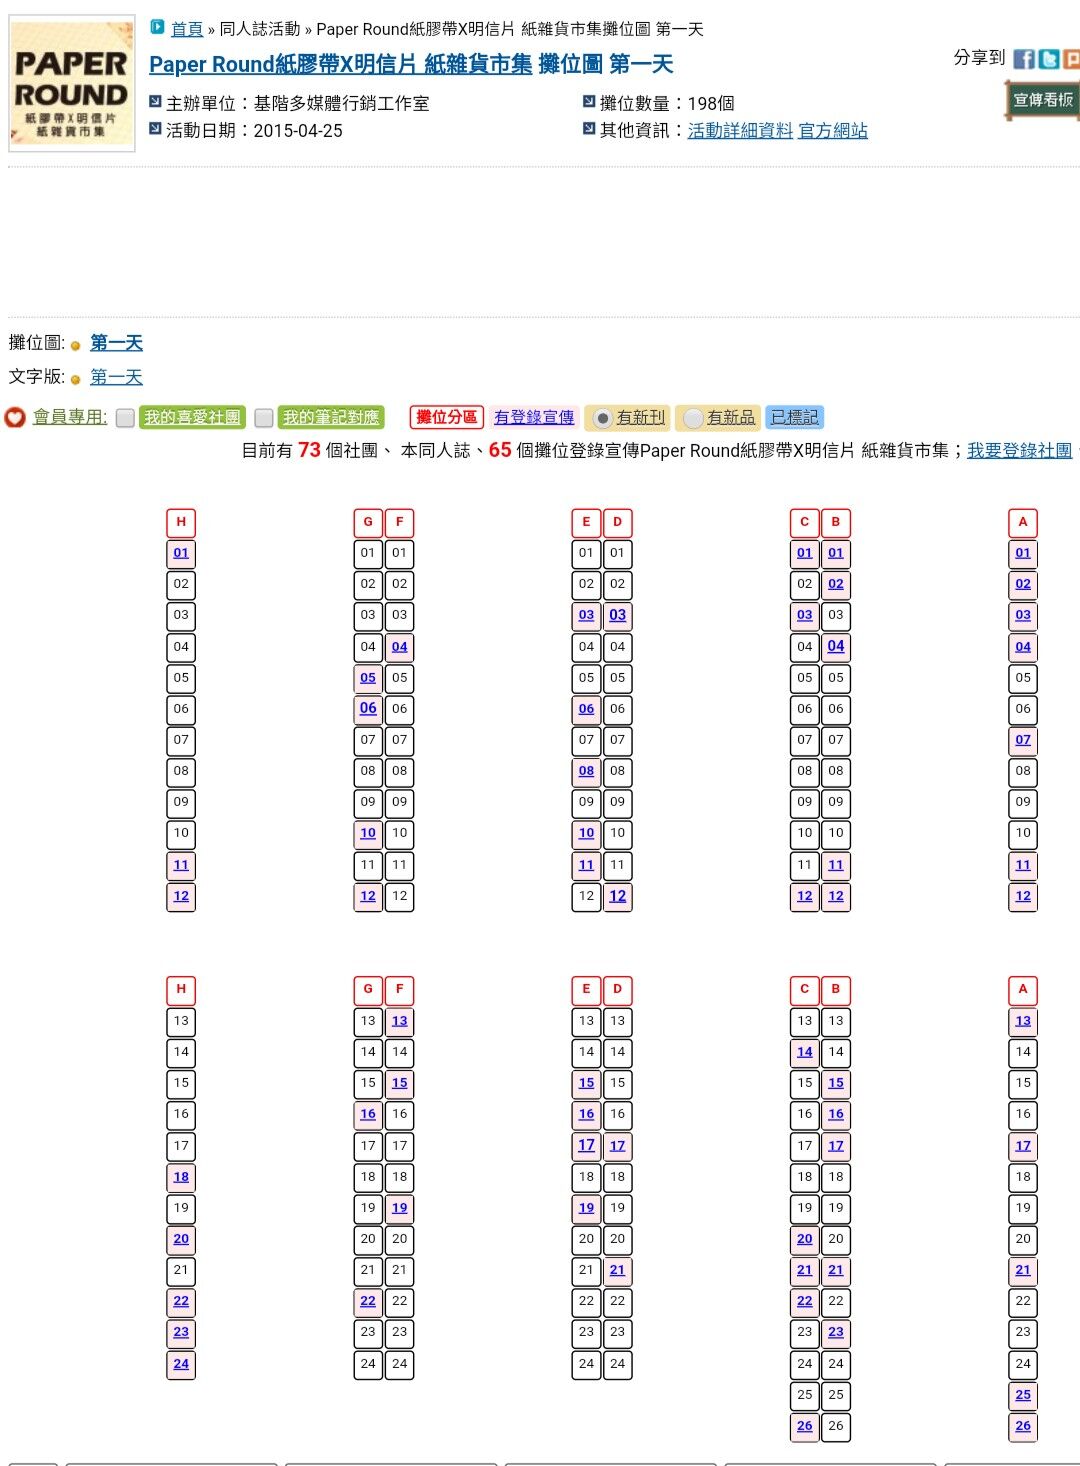Visit the 官方網站 link
The width and height of the screenshot is (1080, 1466).
833,131
